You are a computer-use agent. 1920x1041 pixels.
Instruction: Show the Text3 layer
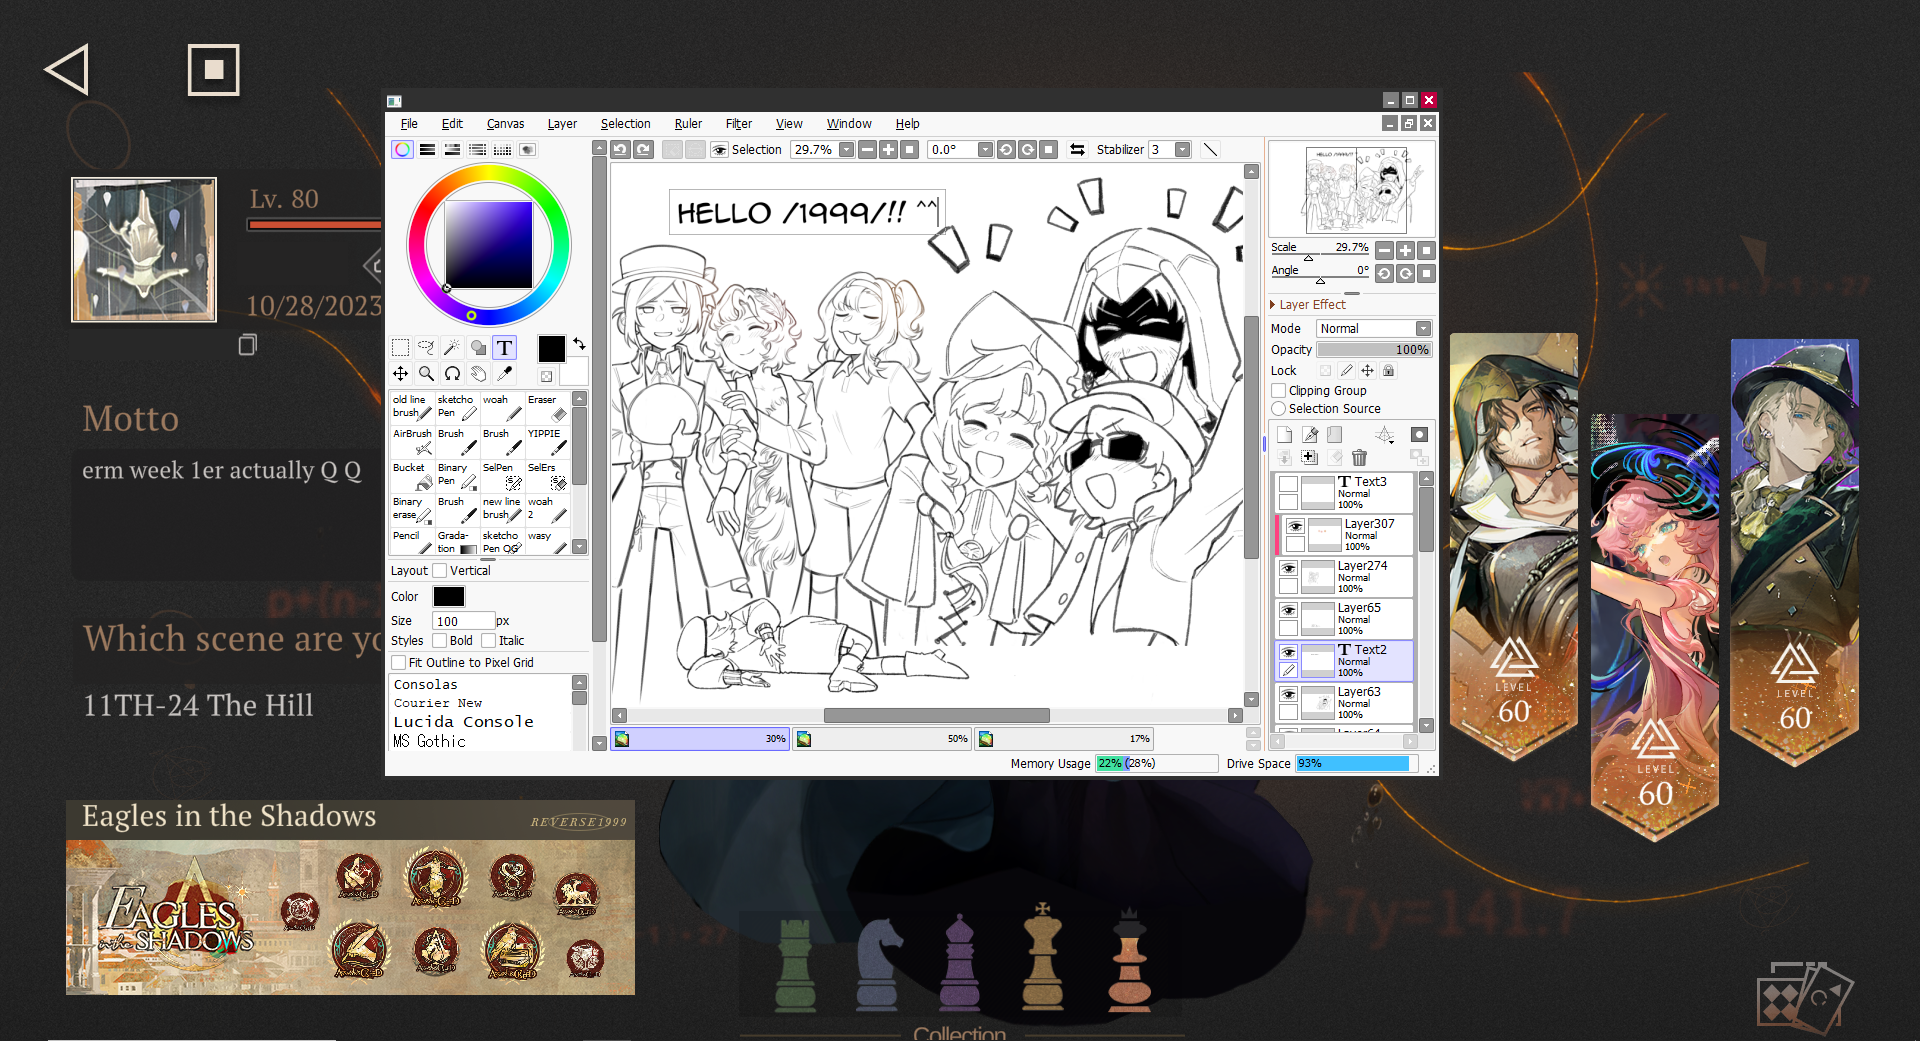[1289, 484]
